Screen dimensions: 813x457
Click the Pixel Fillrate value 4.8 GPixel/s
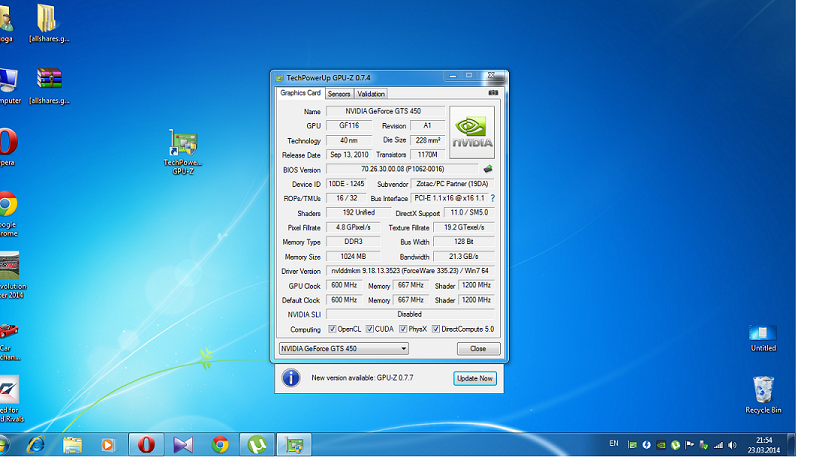353,227
